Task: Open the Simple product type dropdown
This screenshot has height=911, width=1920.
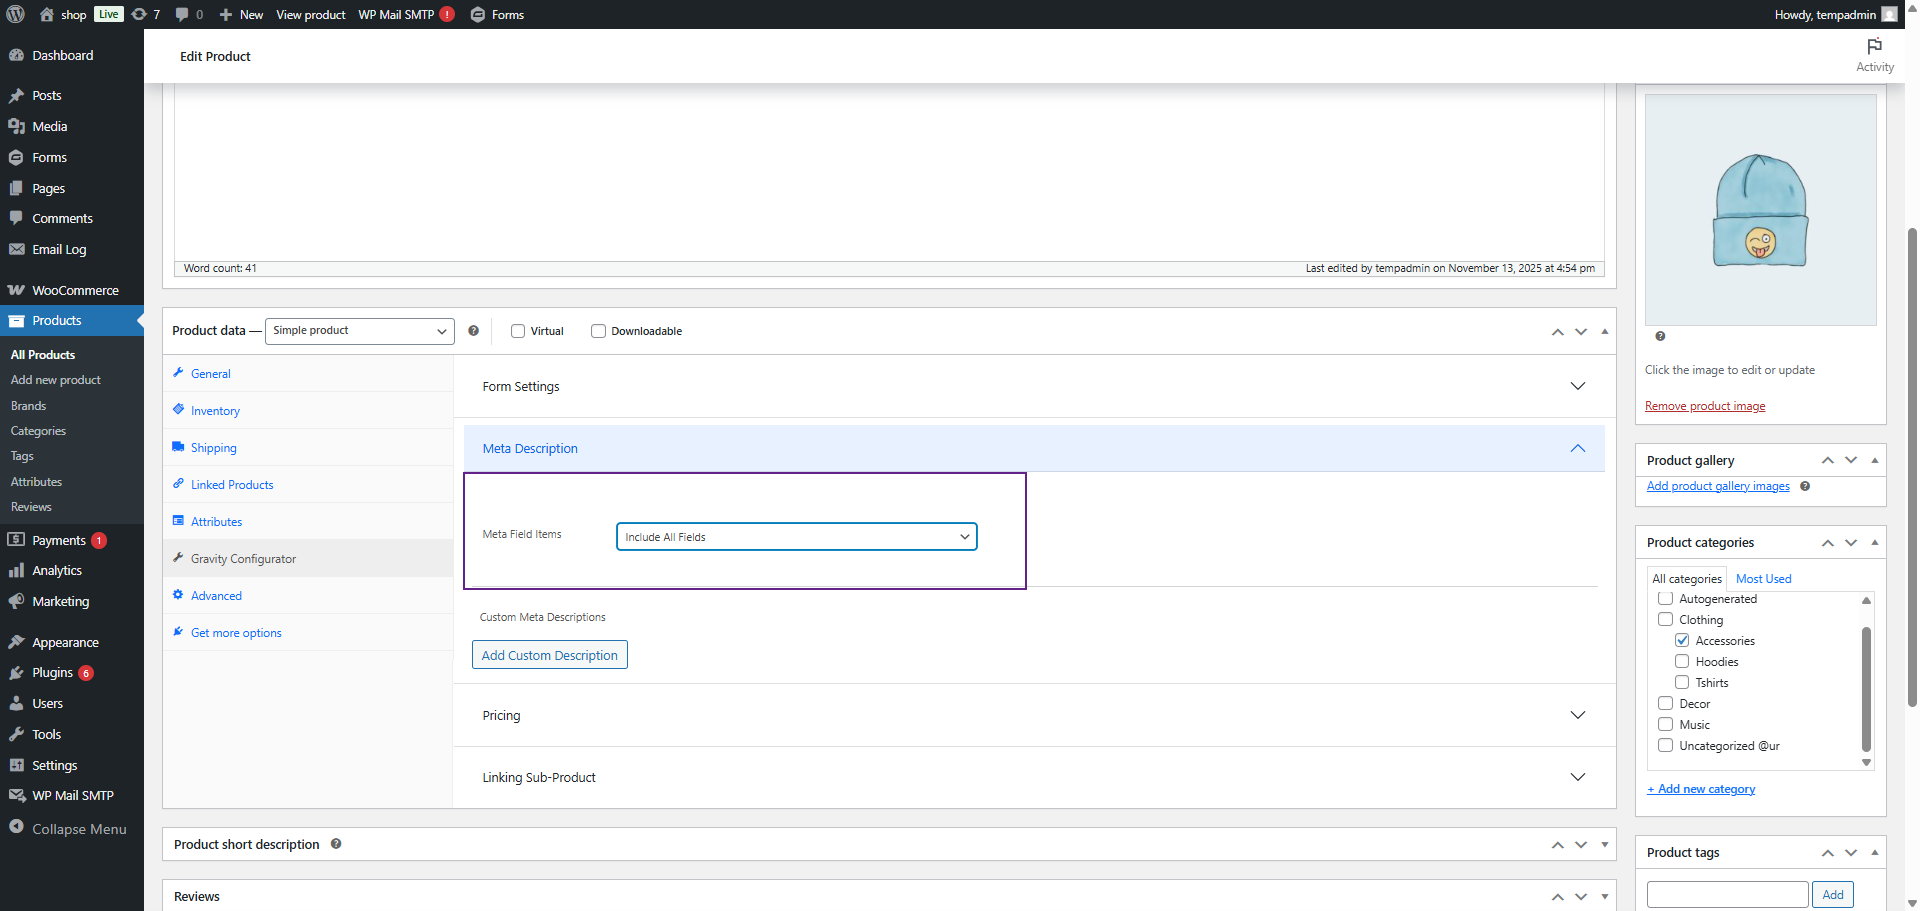Action: [359, 331]
